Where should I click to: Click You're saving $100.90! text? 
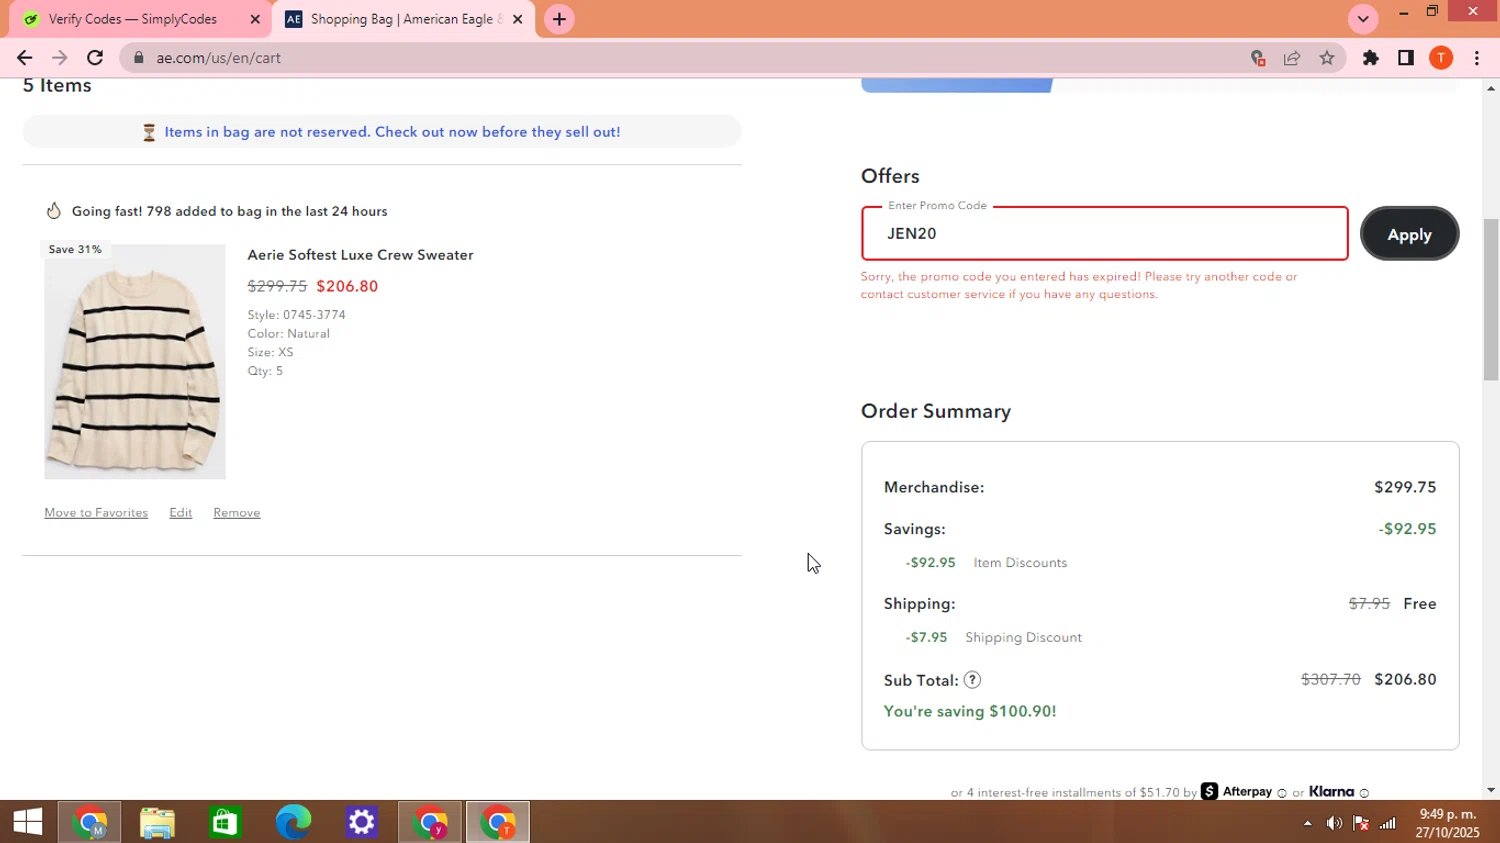tap(970, 711)
